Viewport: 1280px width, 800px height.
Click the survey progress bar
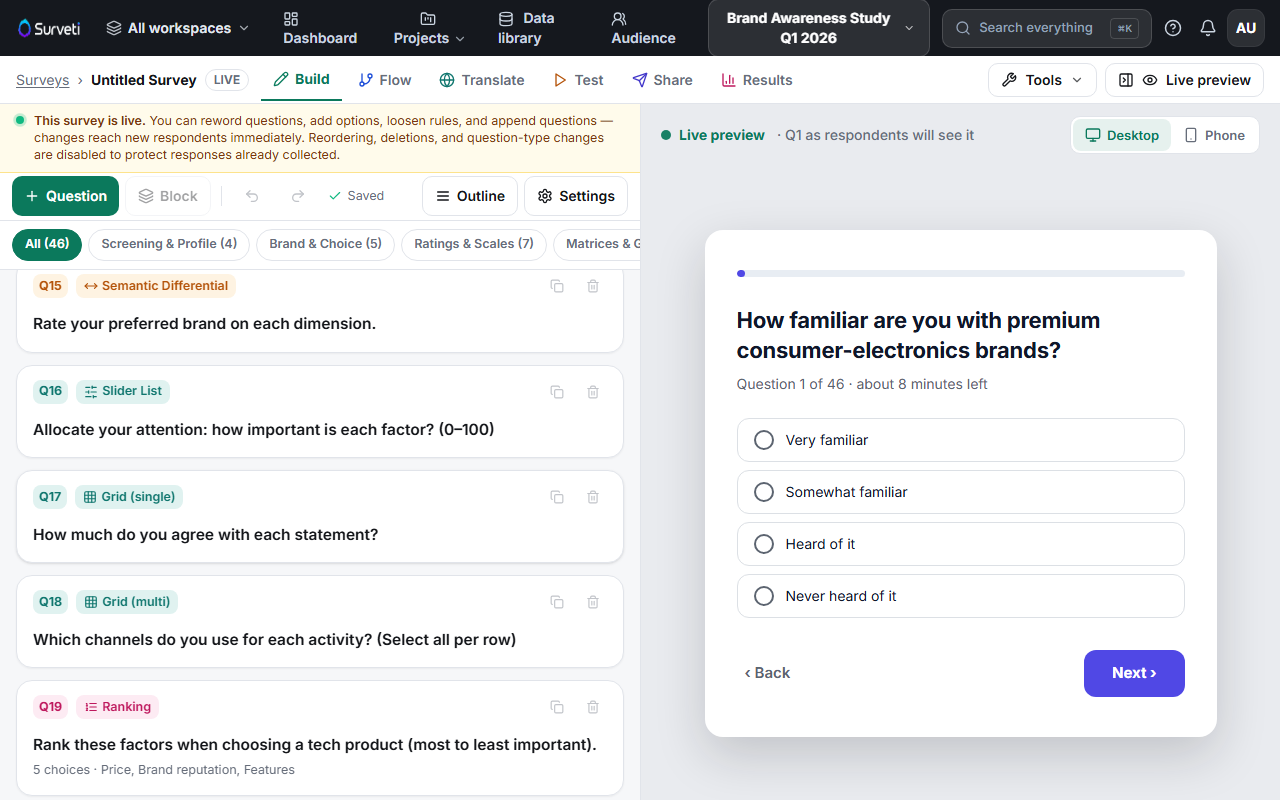coord(960,273)
